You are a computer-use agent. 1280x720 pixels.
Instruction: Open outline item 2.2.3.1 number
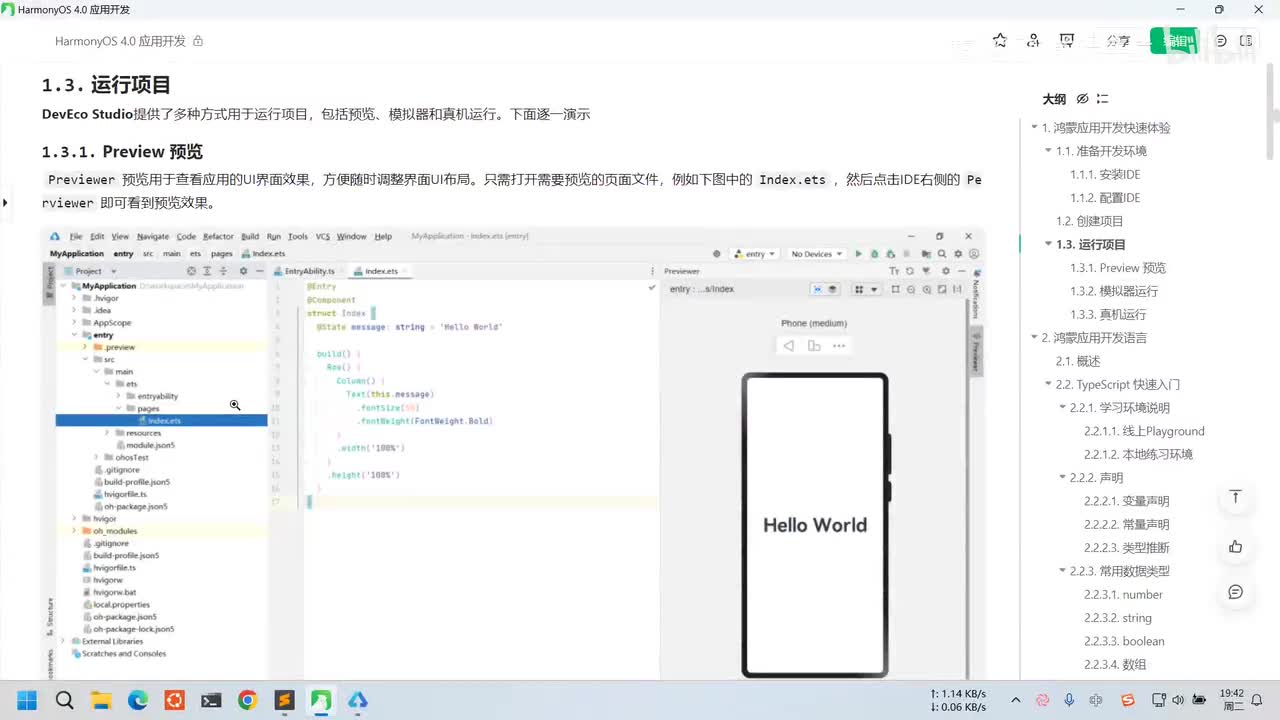click(x=1123, y=594)
